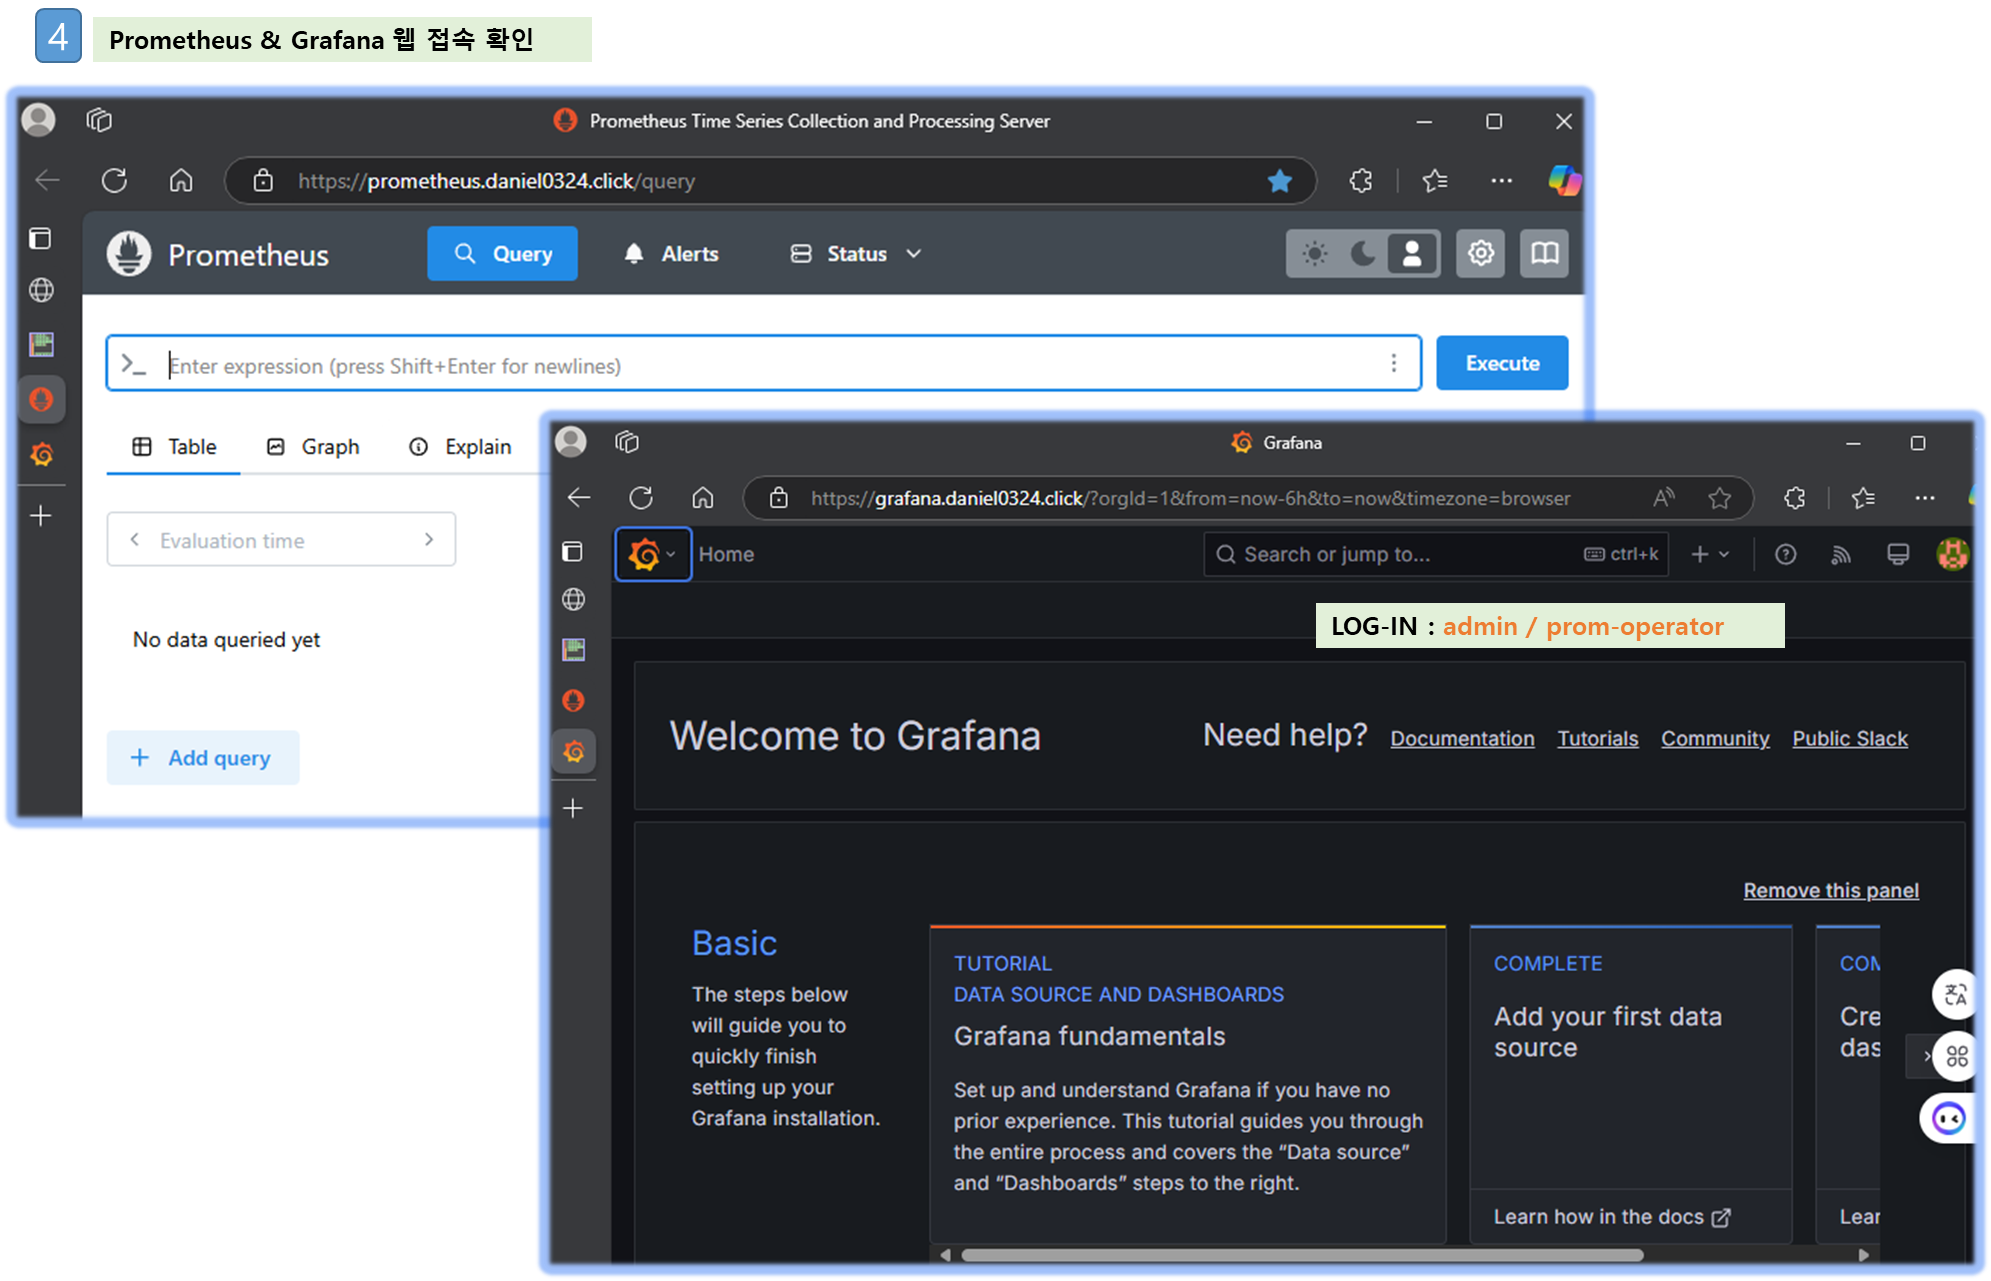Open Prometheus settings gear icon

point(1480,254)
